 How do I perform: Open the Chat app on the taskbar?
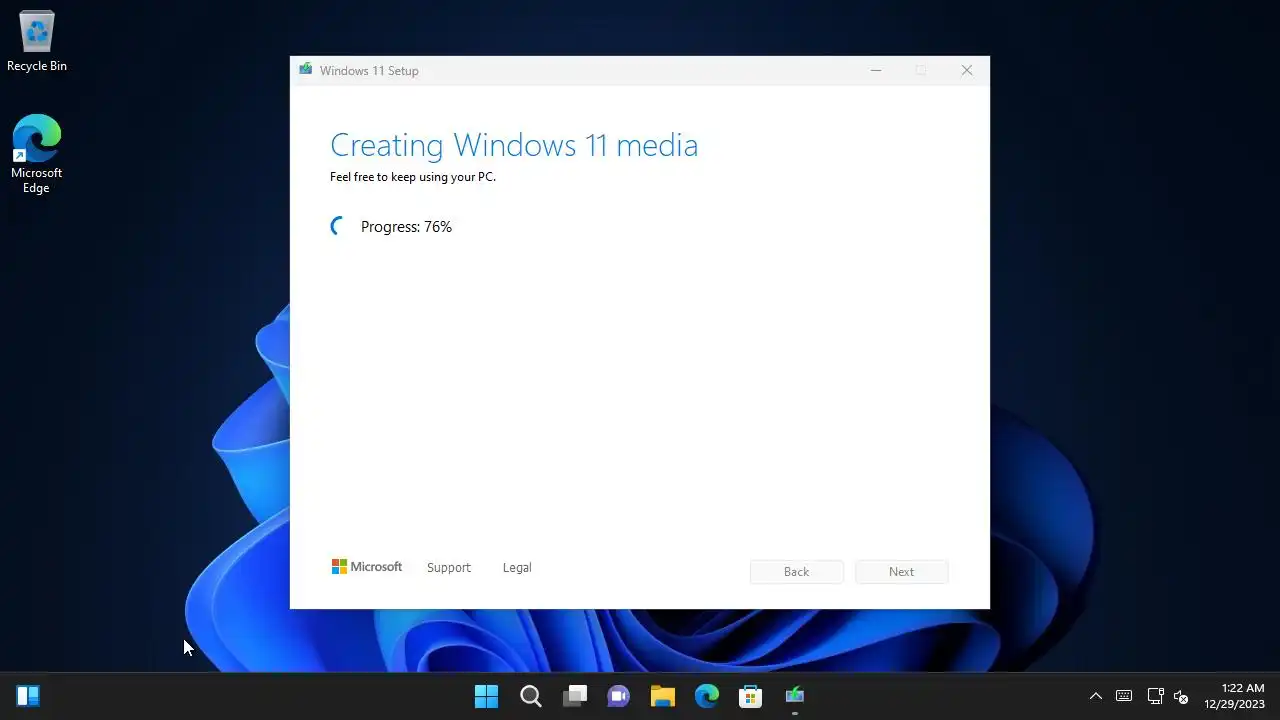pyautogui.click(x=619, y=696)
